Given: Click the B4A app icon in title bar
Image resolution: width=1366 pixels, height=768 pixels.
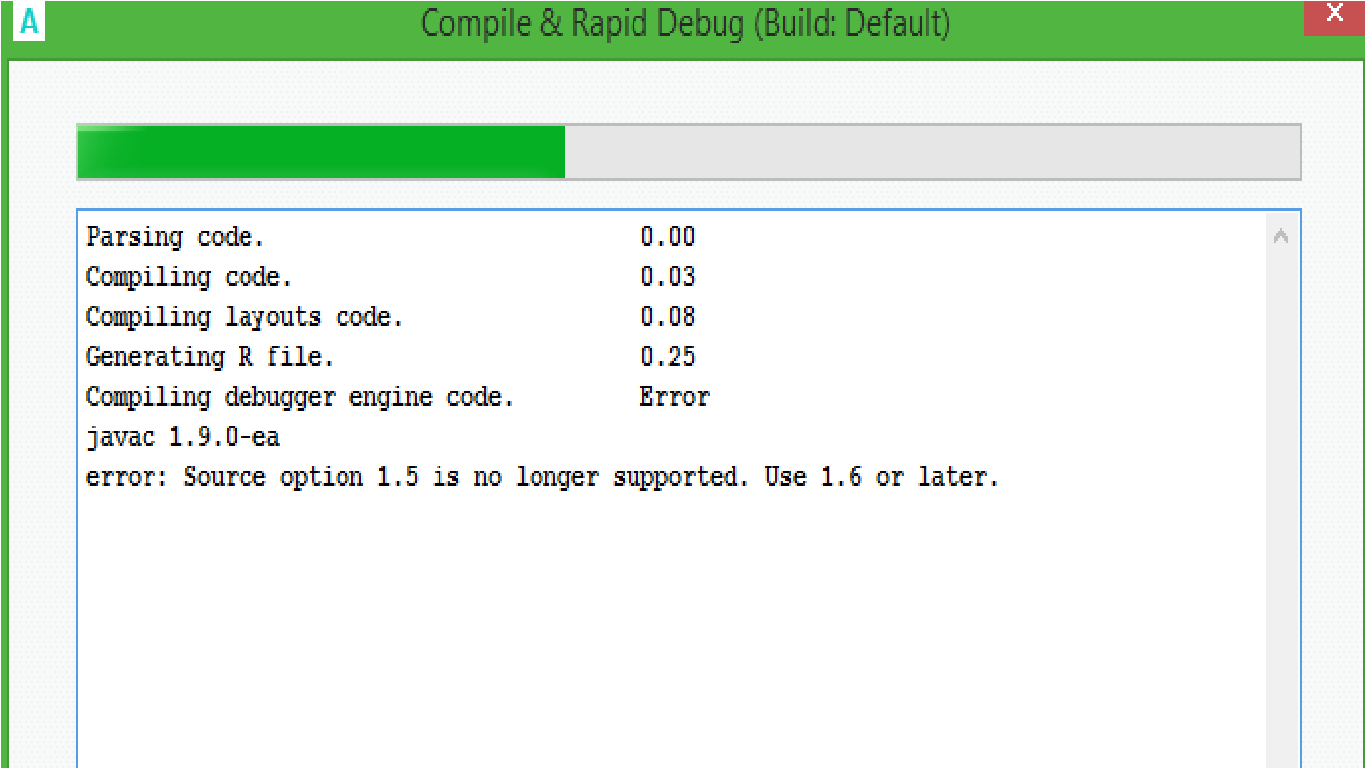Looking at the screenshot, I should pyautogui.click(x=30, y=22).
